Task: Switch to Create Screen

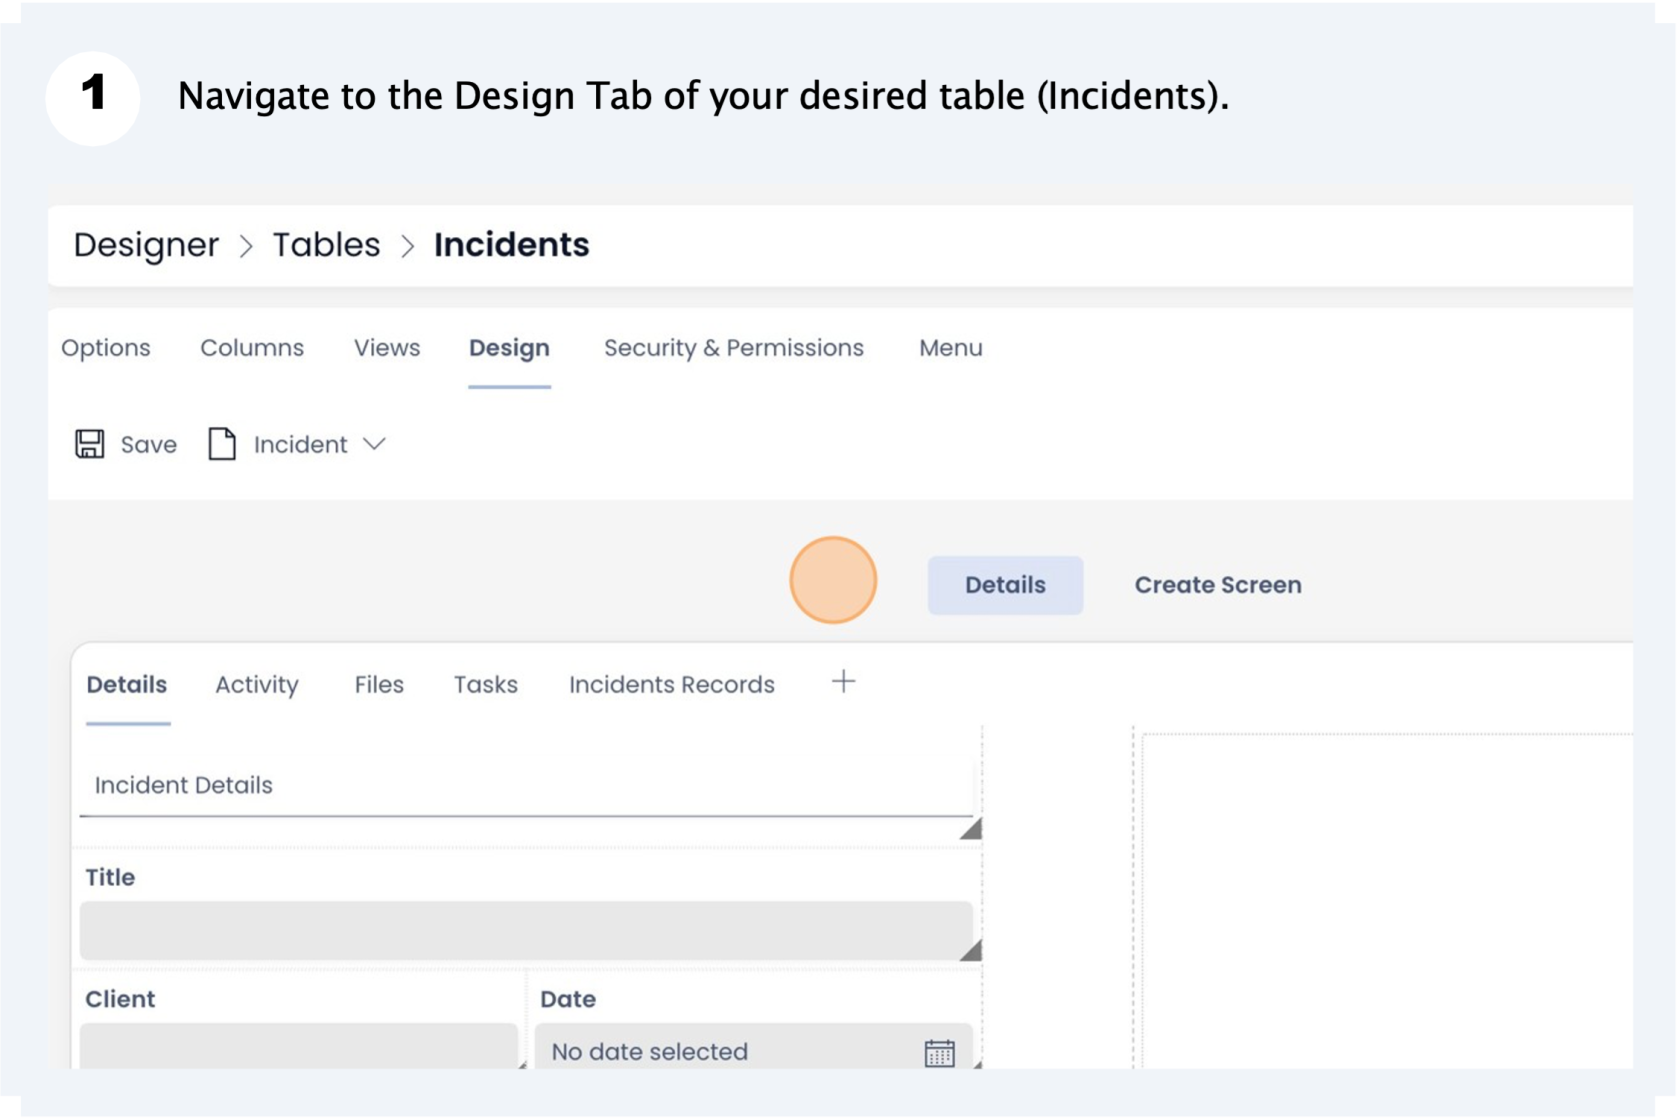Action: [1218, 585]
